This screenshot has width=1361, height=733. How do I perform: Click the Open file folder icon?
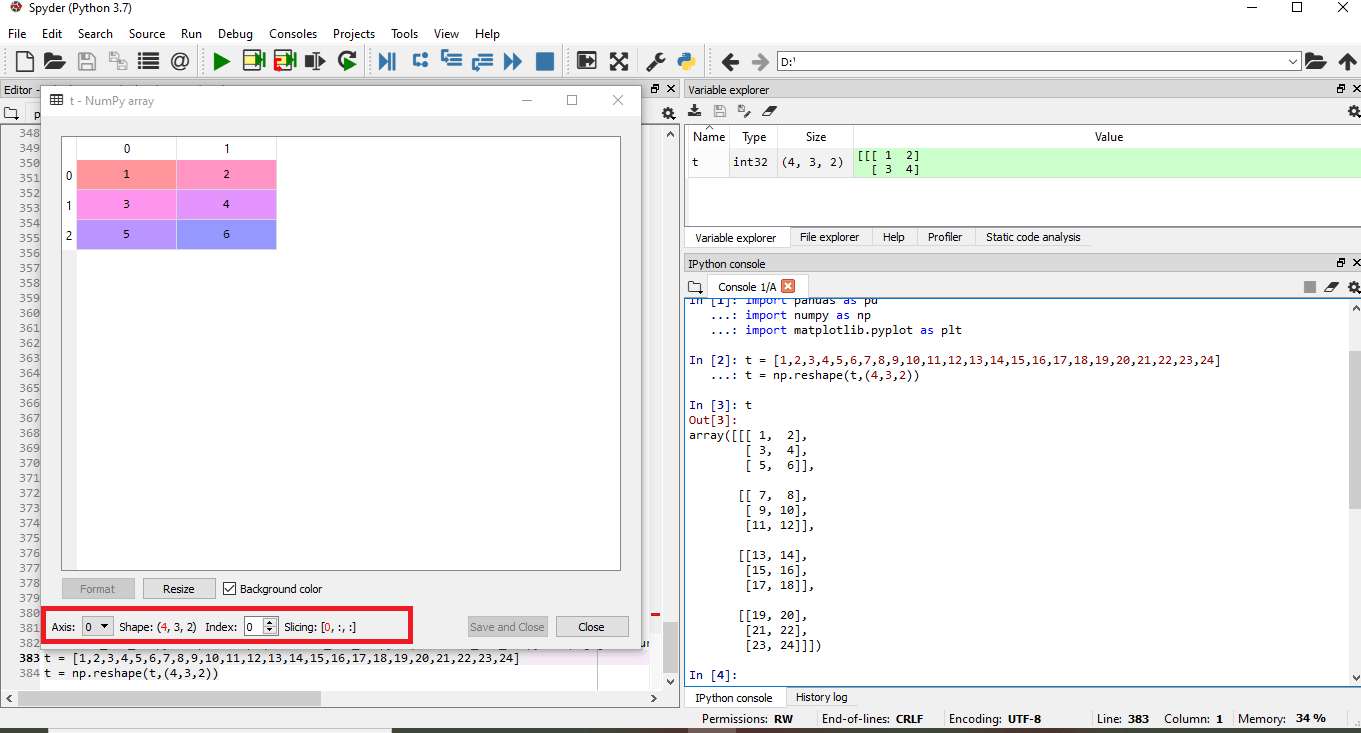54,62
